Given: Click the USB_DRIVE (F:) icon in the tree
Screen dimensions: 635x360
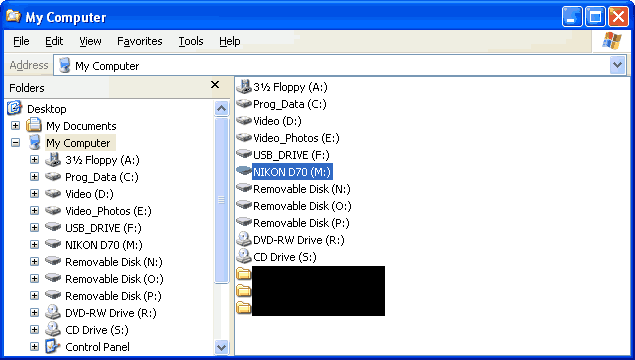Looking at the screenshot, I should pyautogui.click(x=53, y=227).
